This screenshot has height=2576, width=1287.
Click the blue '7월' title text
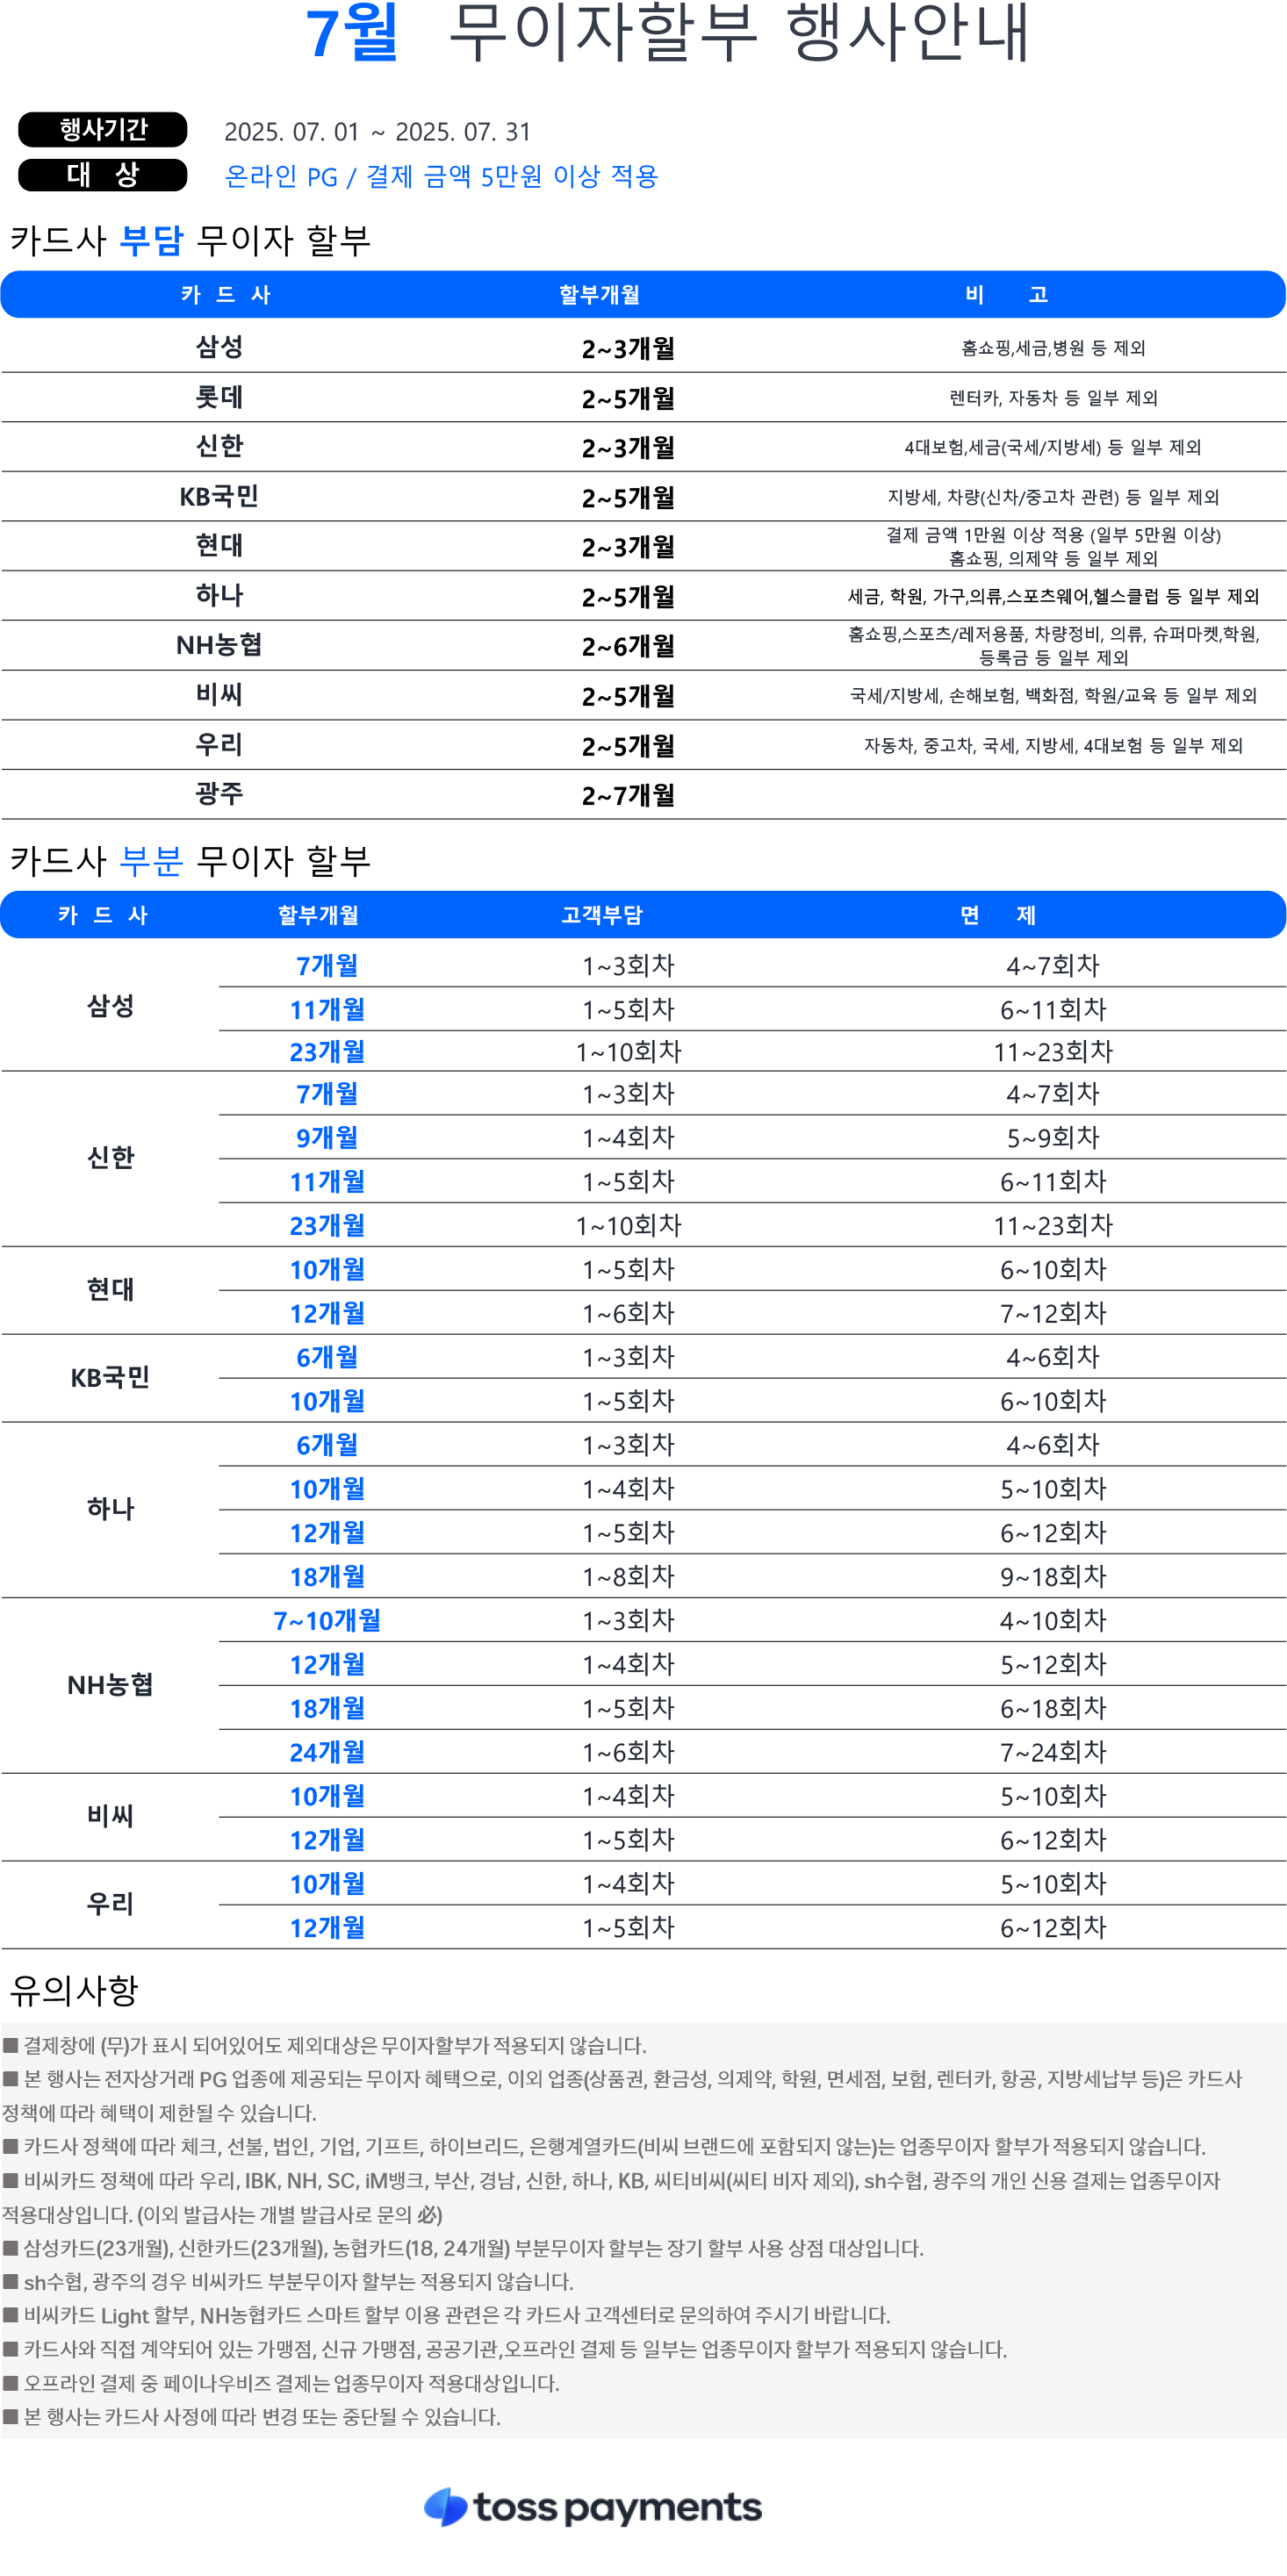tap(352, 33)
